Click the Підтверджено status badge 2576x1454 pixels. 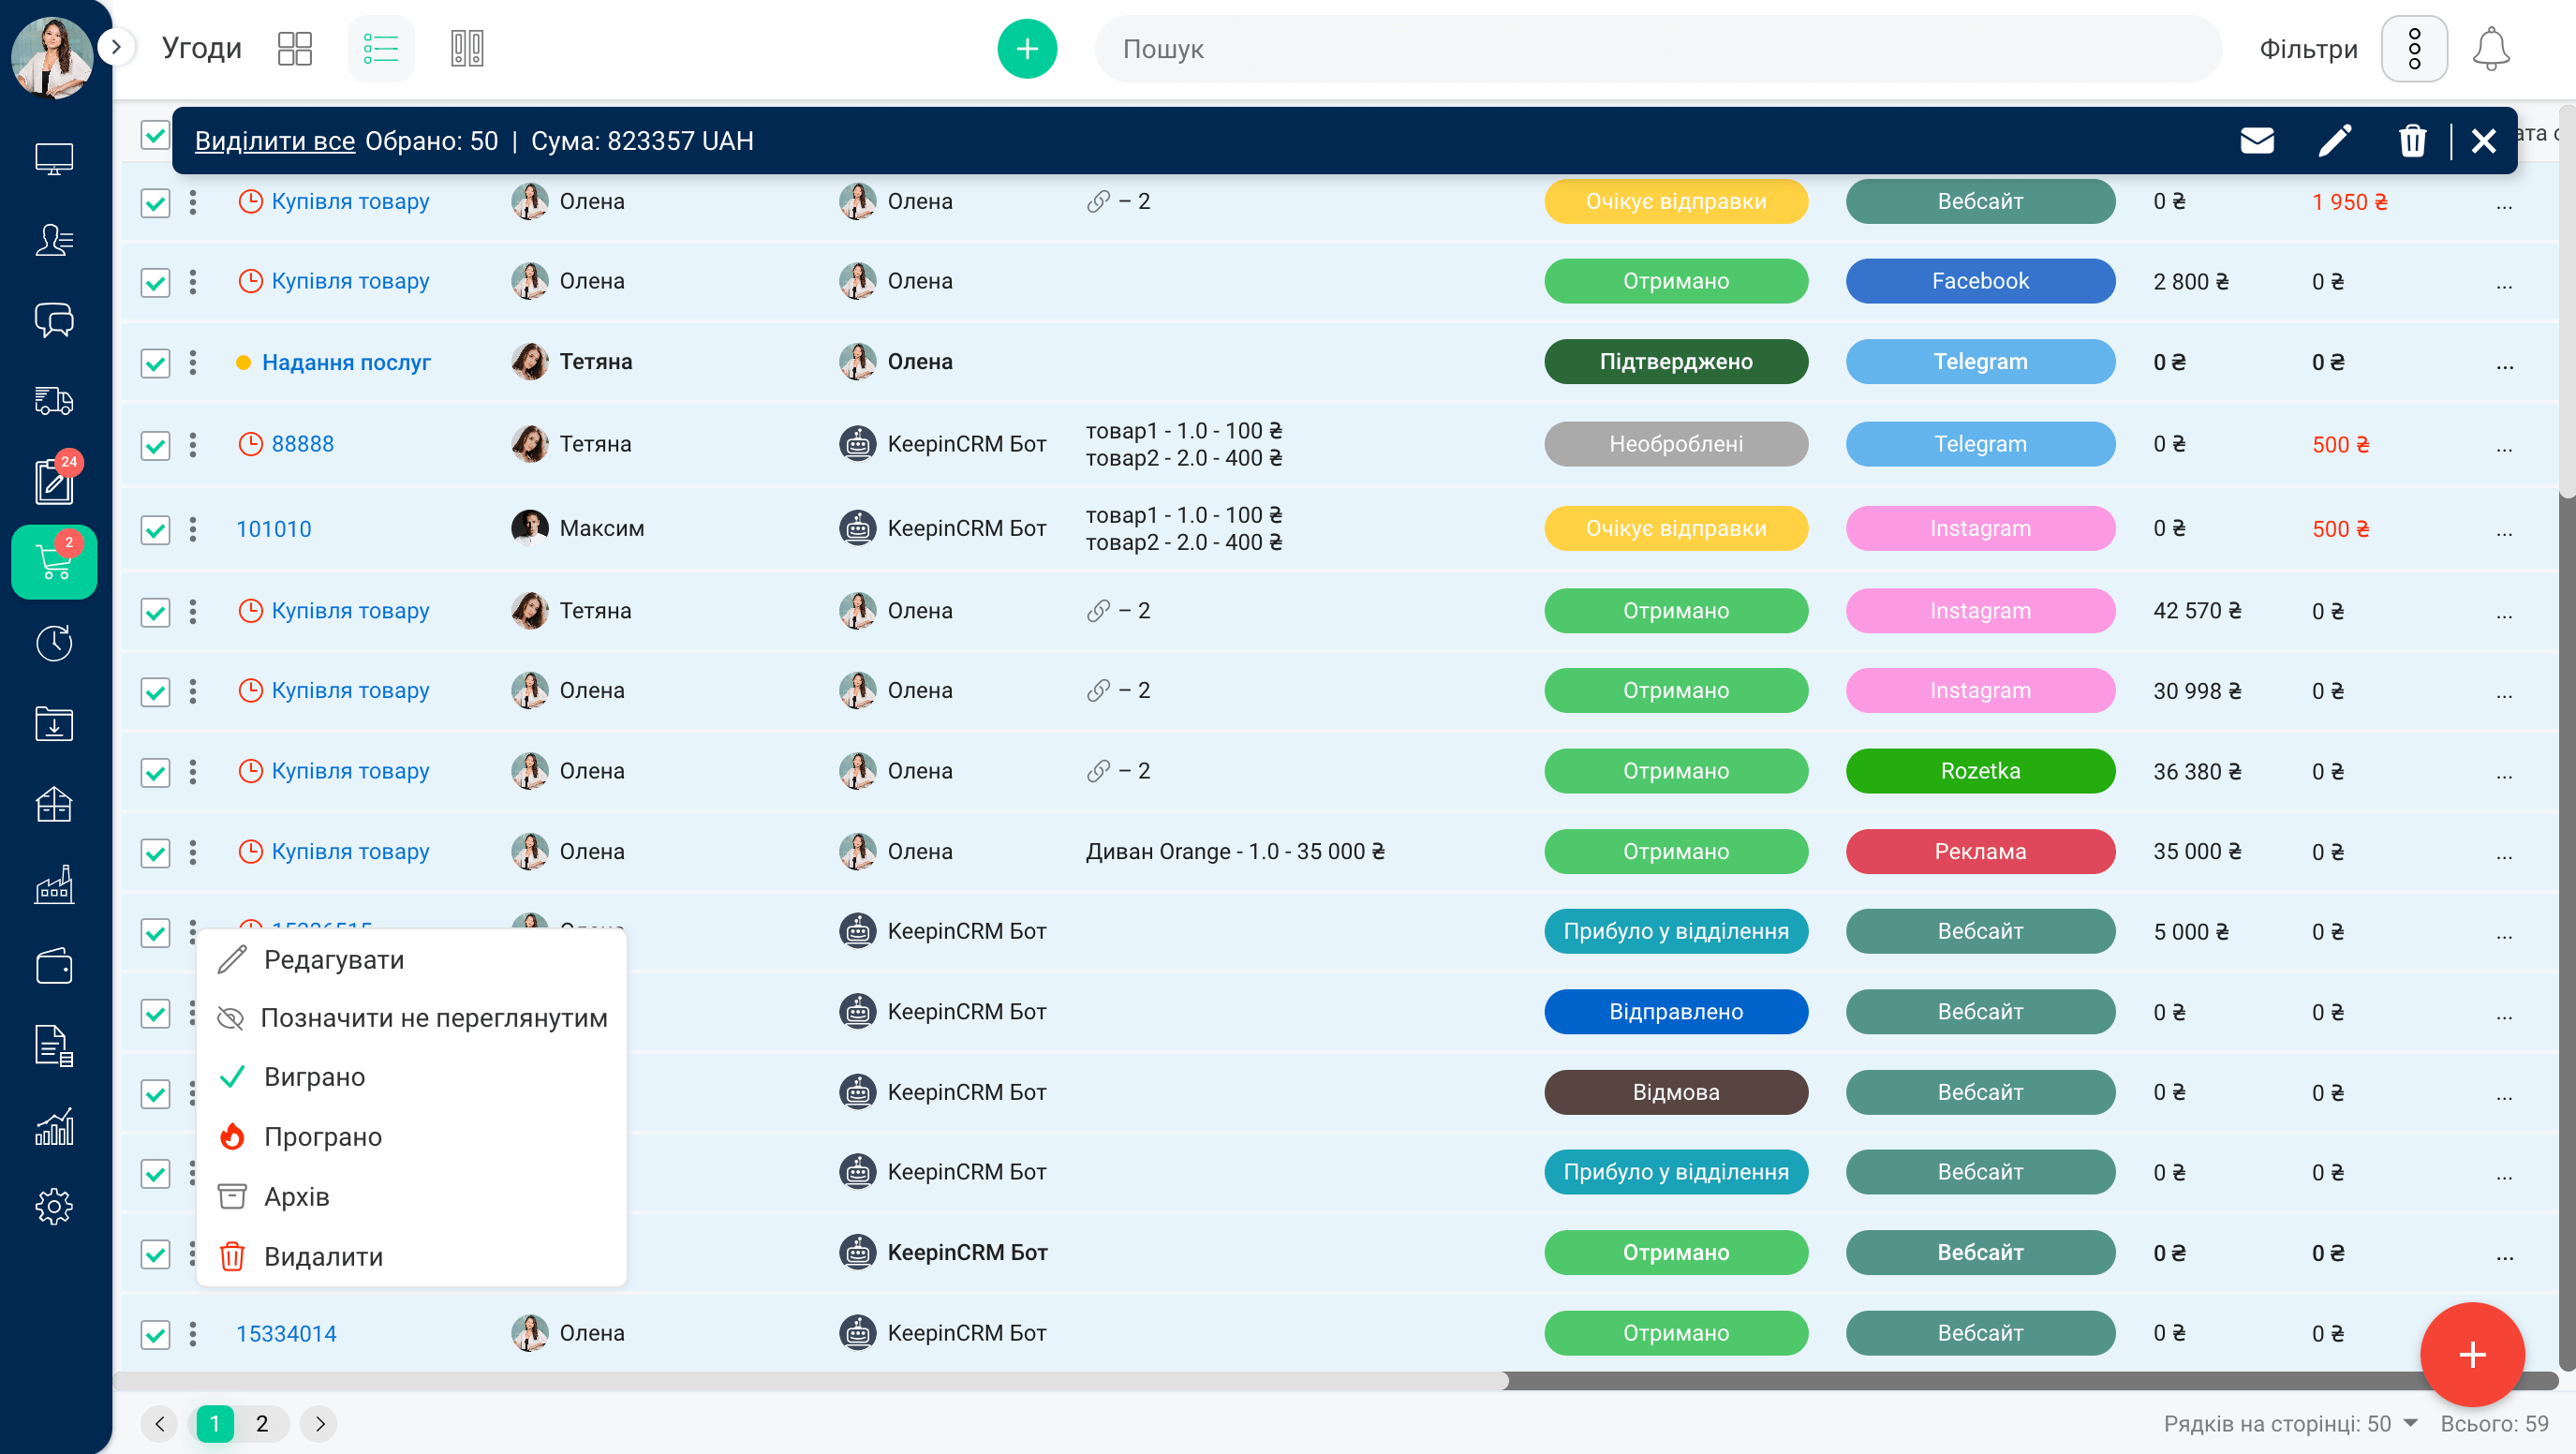tap(1676, 361)
